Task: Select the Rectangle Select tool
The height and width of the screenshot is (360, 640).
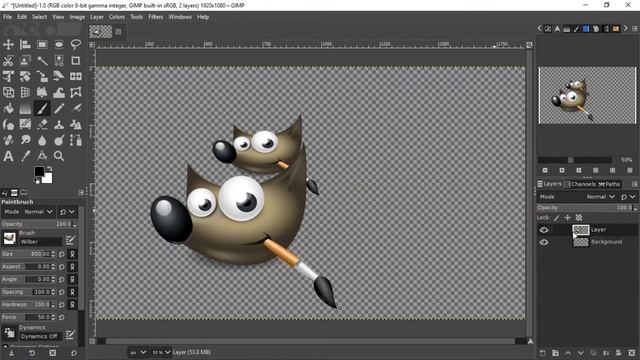Action: point(42,44)
